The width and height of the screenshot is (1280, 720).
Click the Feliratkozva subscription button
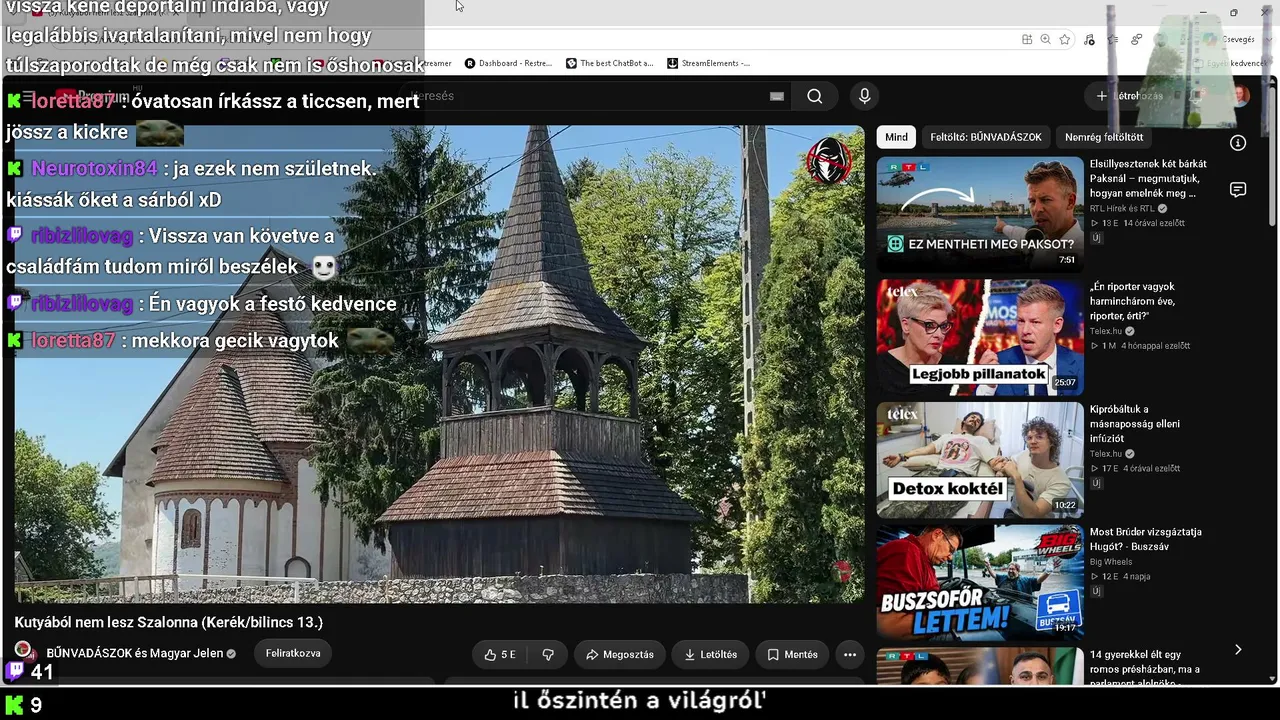(x=293, y=654)
